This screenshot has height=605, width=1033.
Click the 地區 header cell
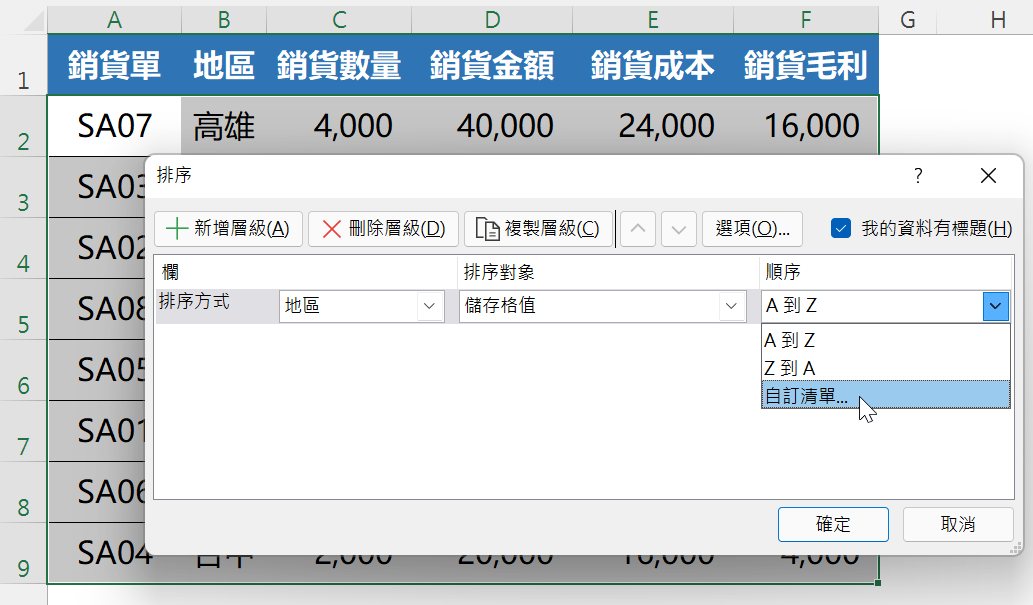(x=224, y=65)
